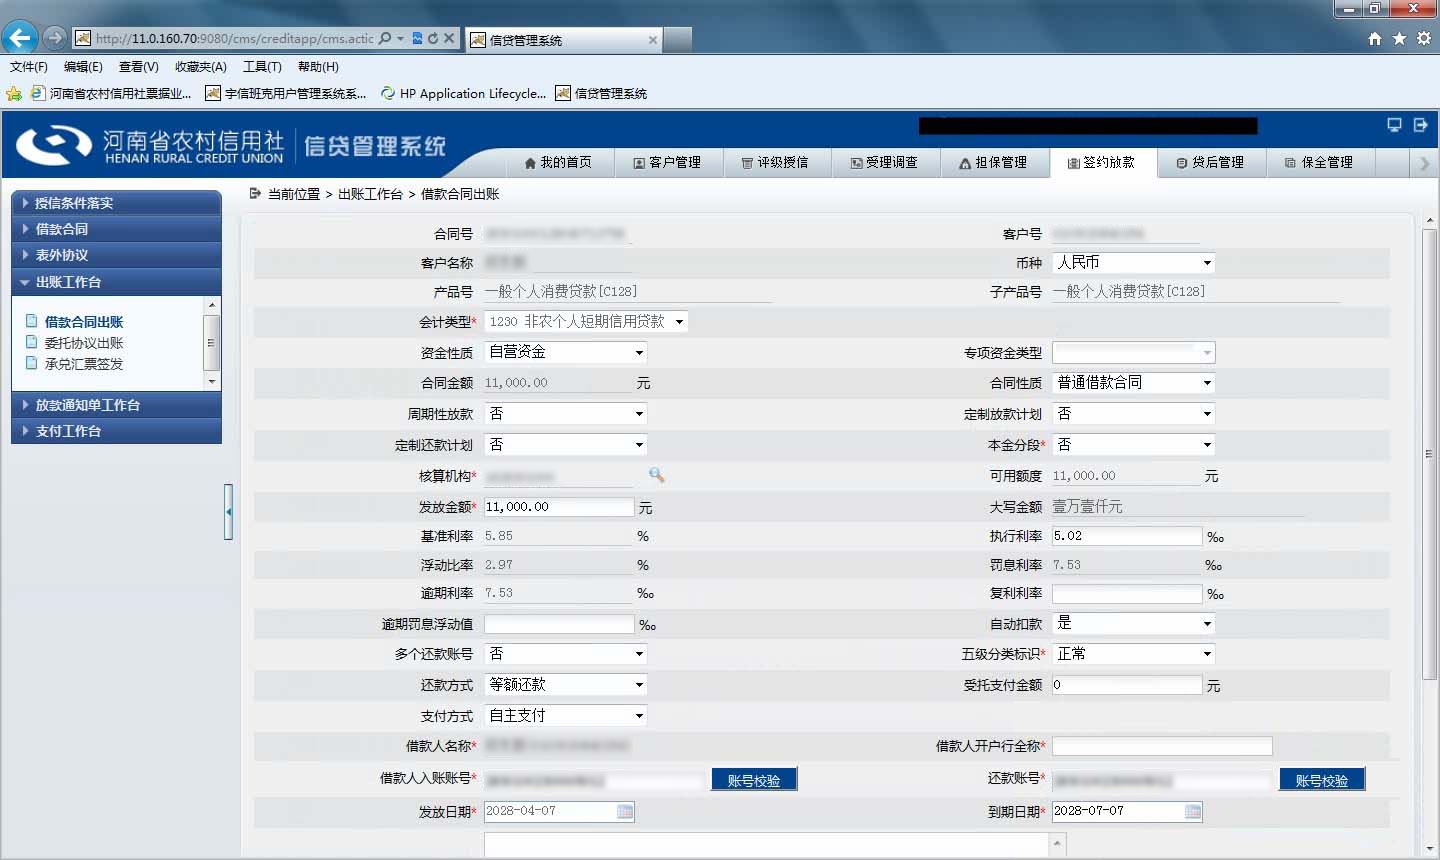The height and width of the screenshot is (860, 1440).
Task: Click 账号校验 button beside 借款人入账账号
Action: coord(754,780)
